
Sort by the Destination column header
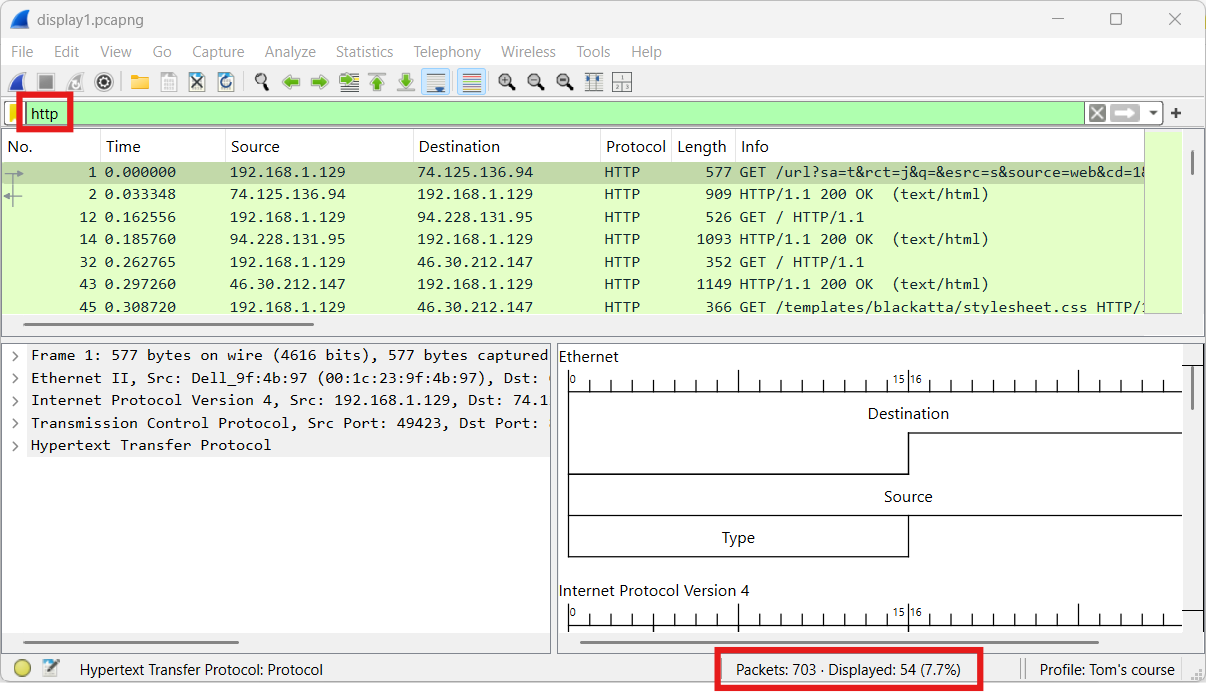[506, 146]
